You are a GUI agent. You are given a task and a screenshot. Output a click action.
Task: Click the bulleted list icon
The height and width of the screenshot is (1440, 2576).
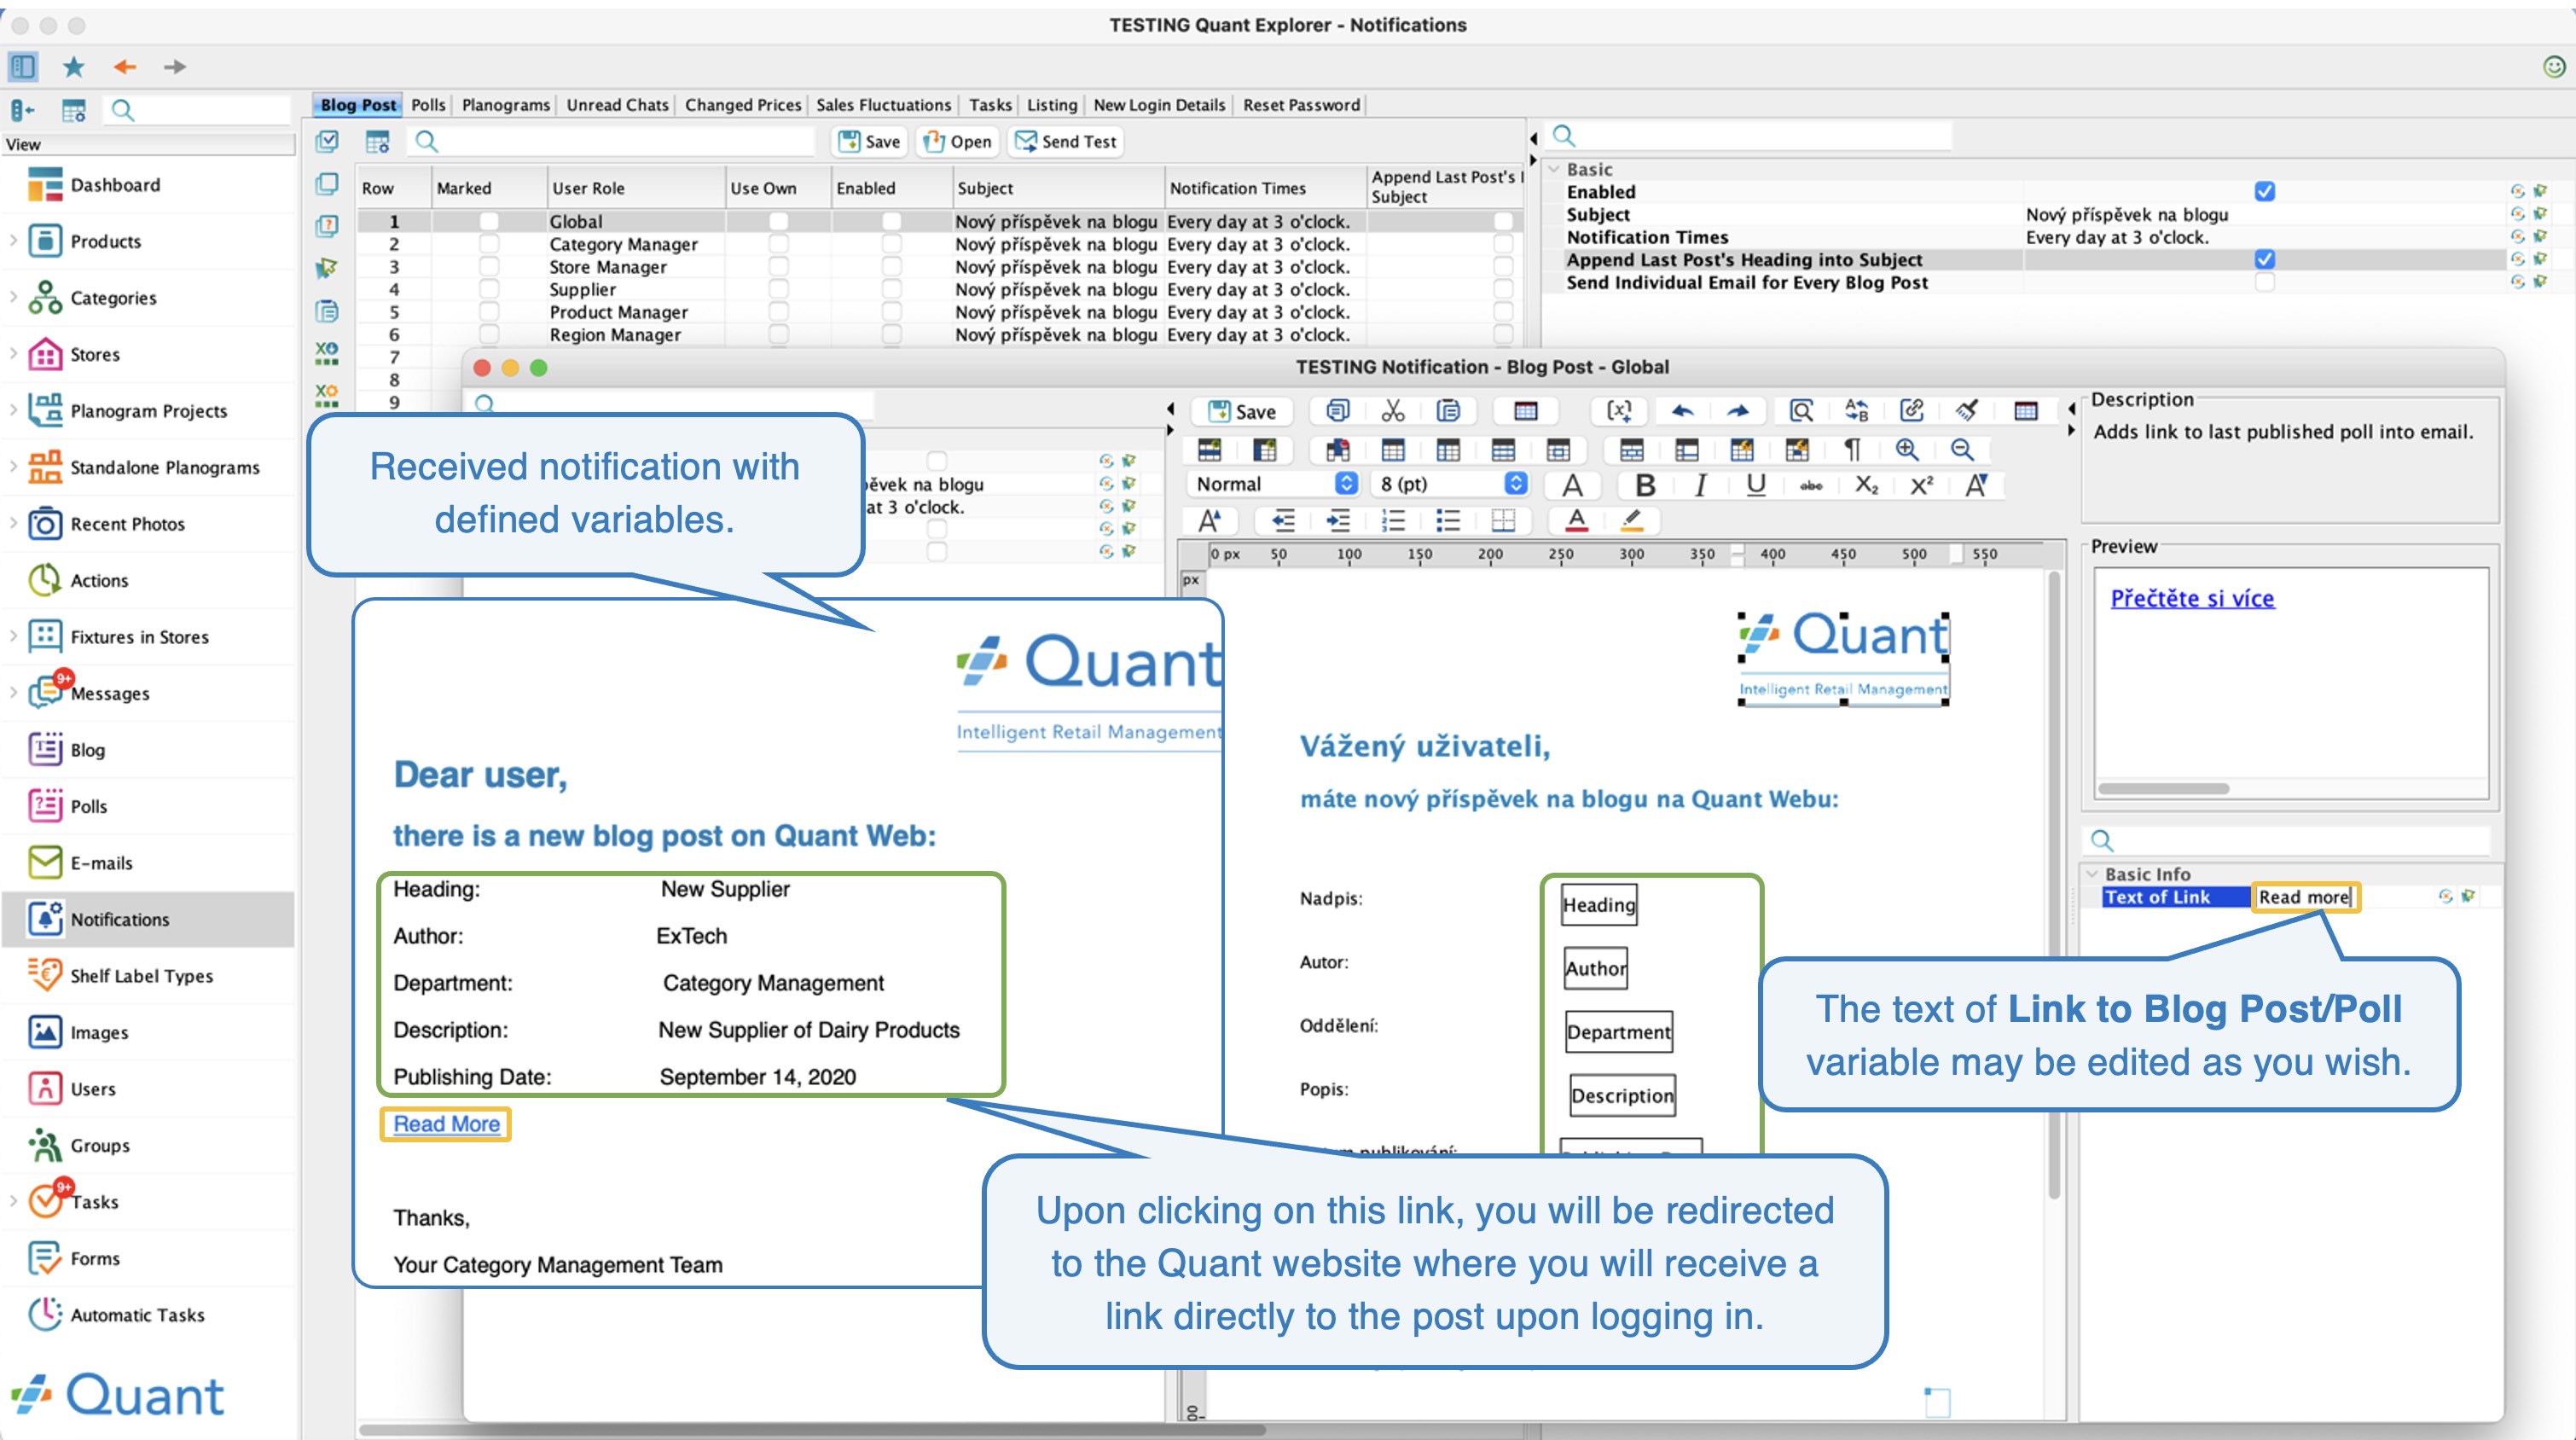[1447, 520]
